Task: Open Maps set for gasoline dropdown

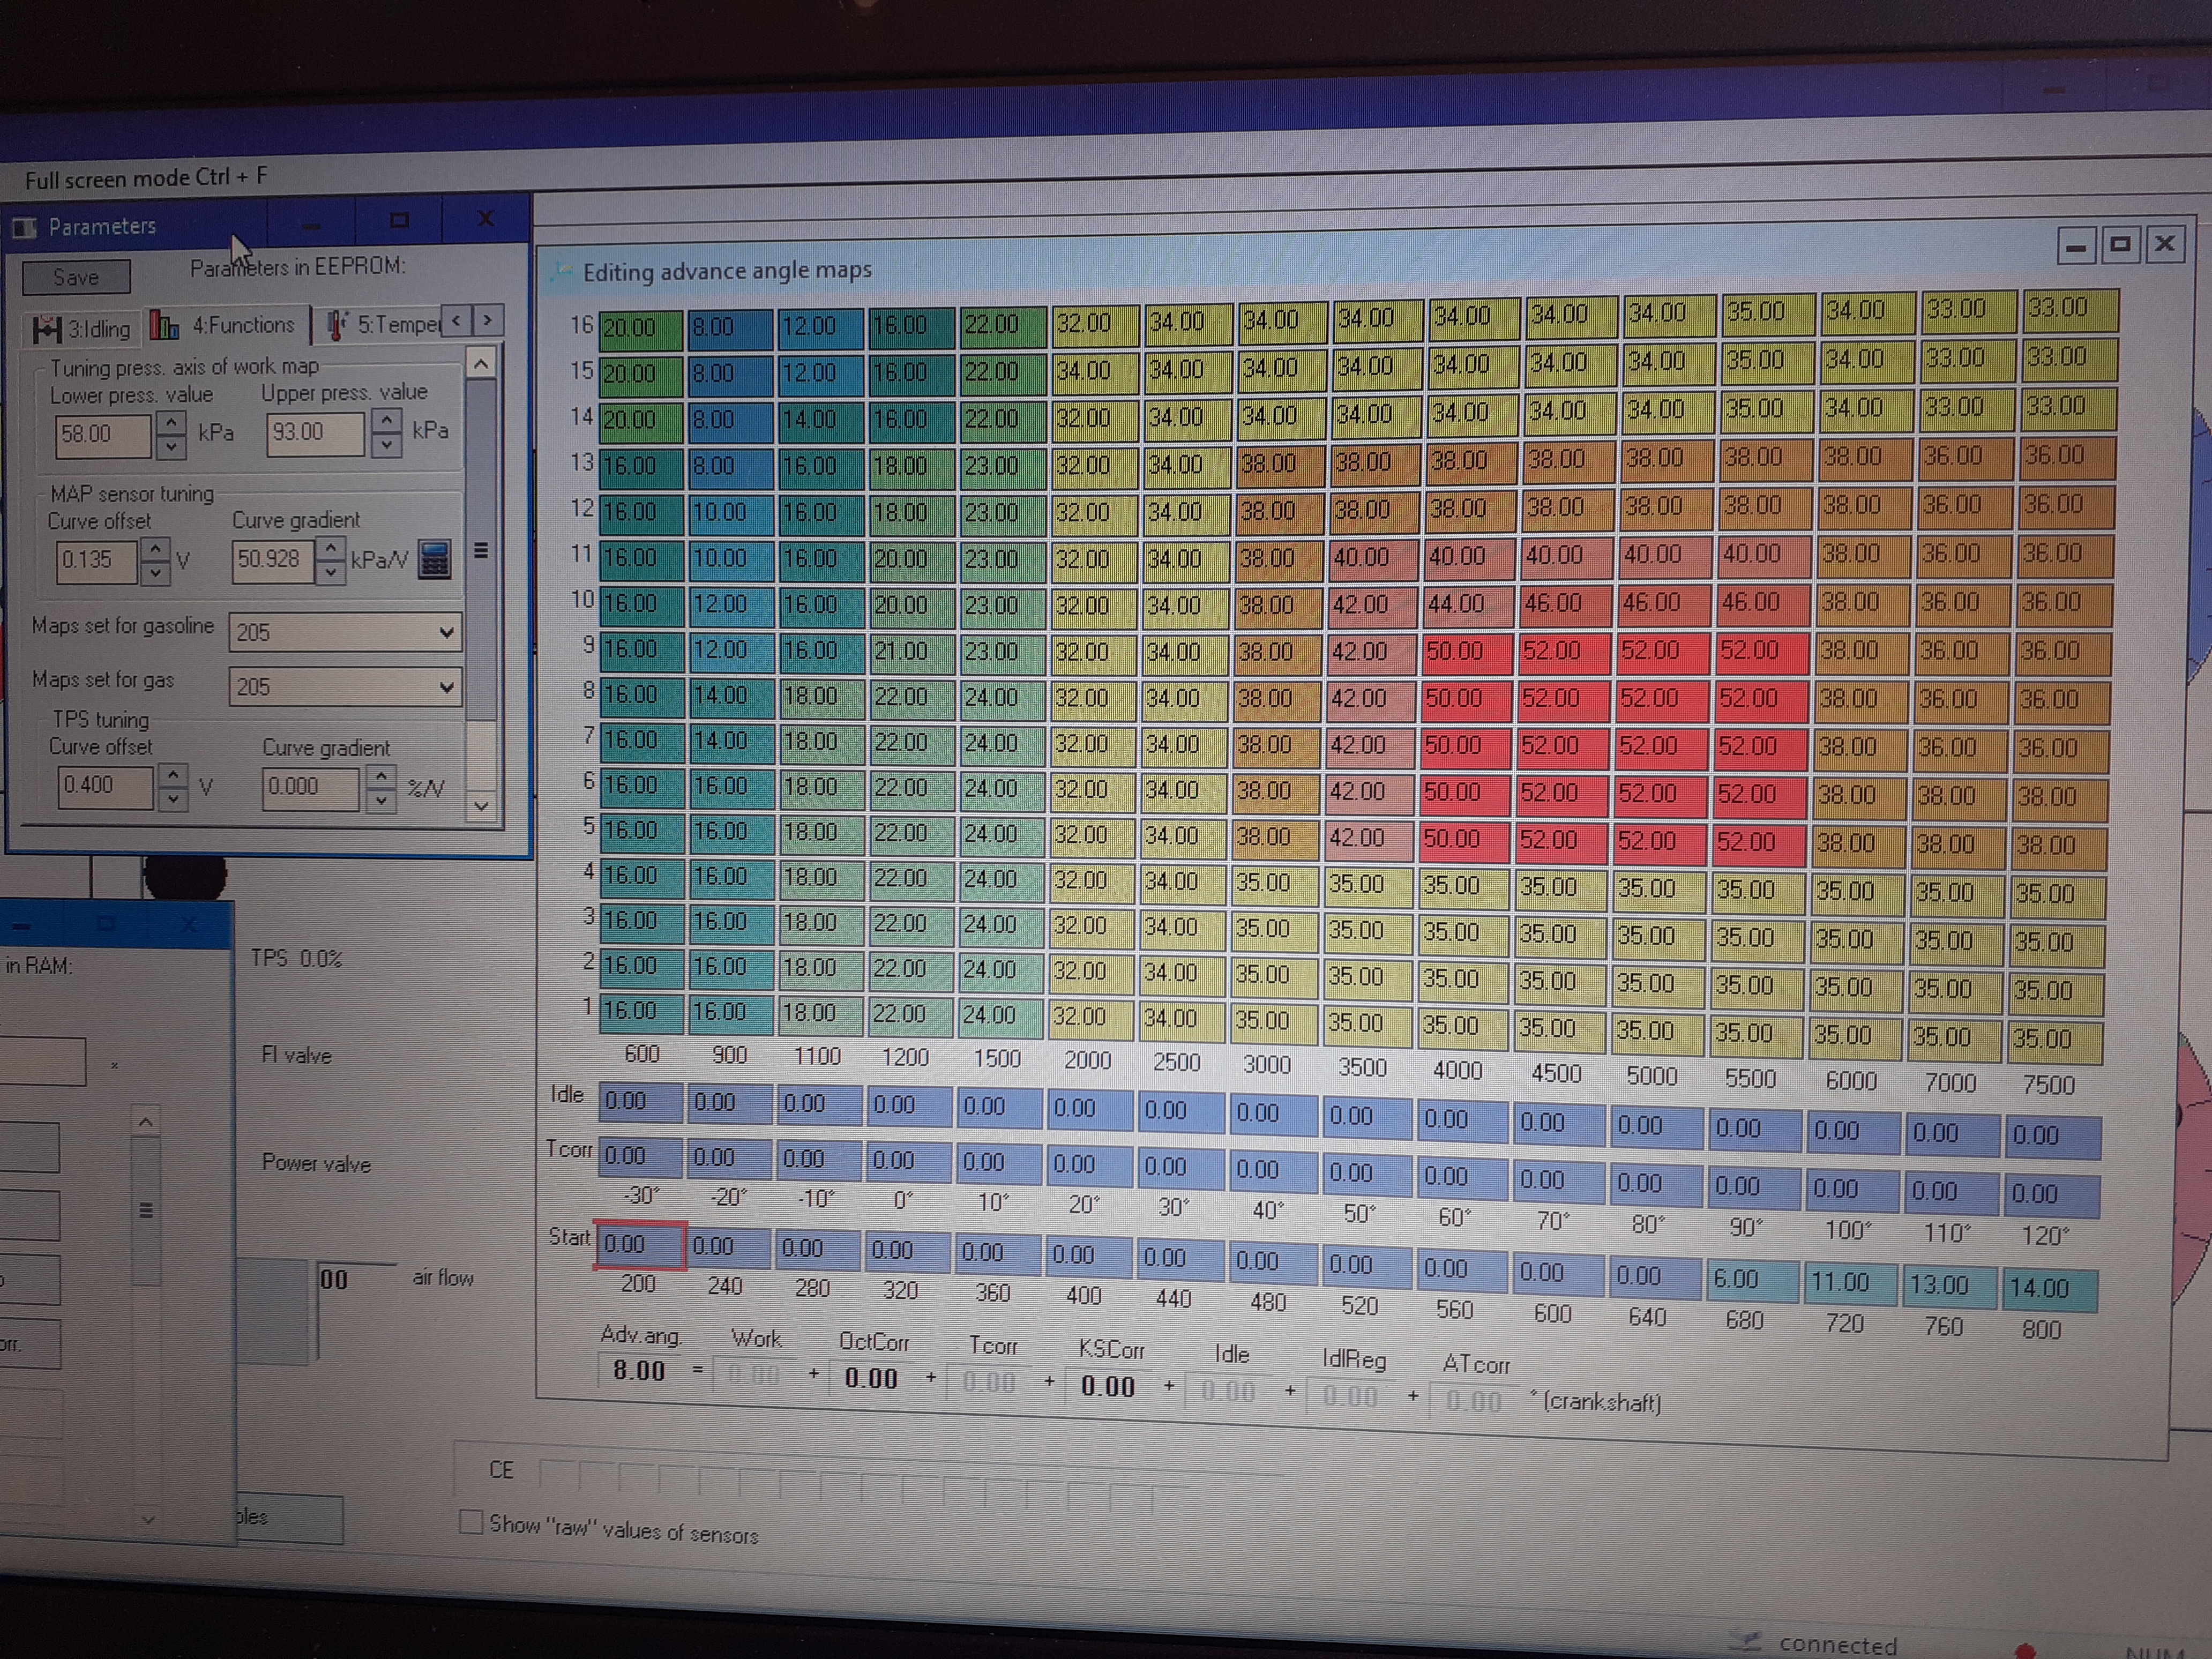Action: 446,632
